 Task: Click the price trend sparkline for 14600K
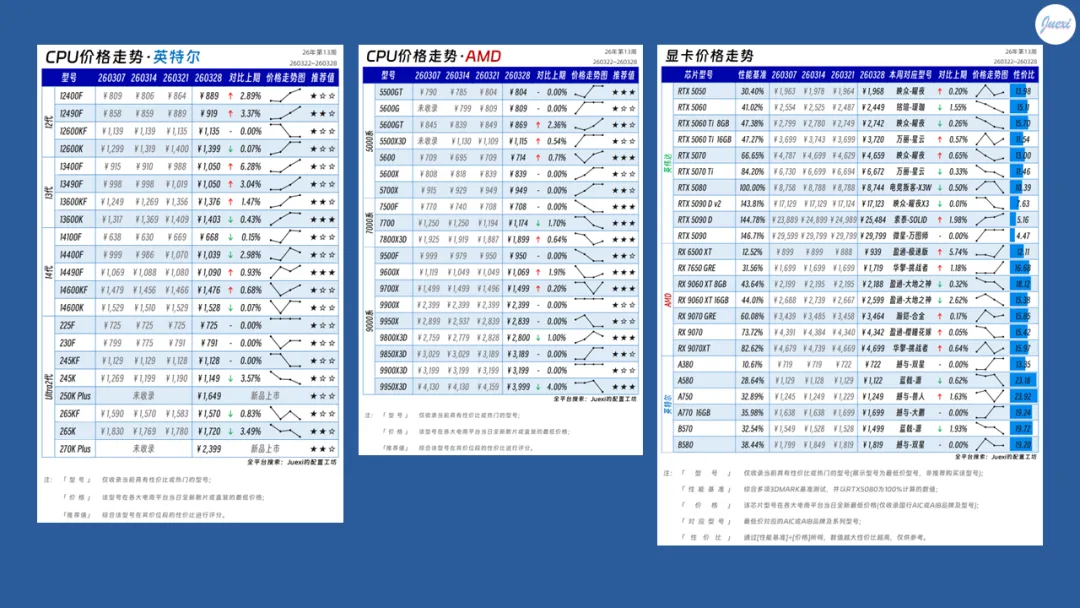pos(285,306)
